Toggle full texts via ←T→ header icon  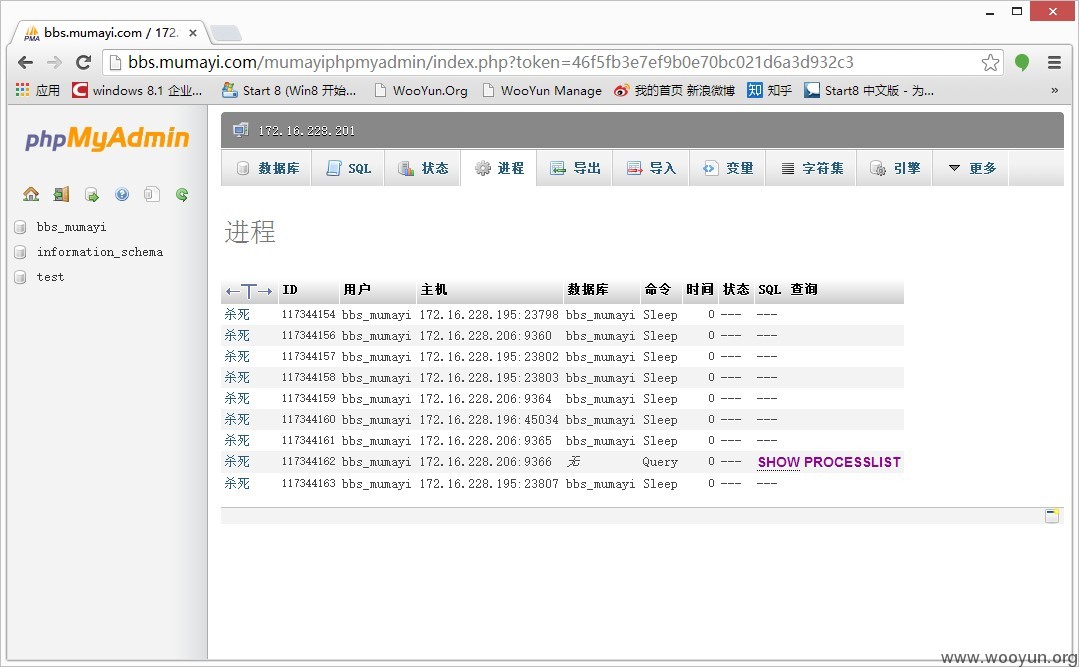tap(249, 291)
